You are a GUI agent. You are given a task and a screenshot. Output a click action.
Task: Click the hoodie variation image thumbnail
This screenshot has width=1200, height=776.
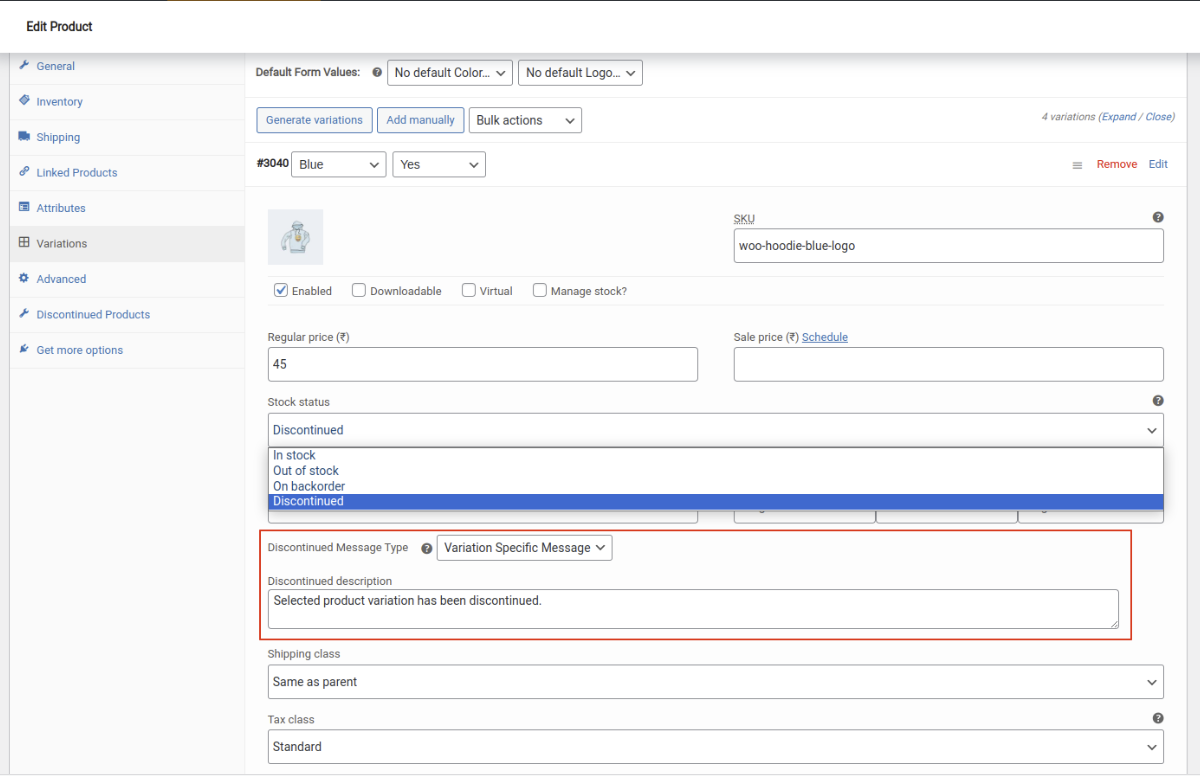[295, 237]
